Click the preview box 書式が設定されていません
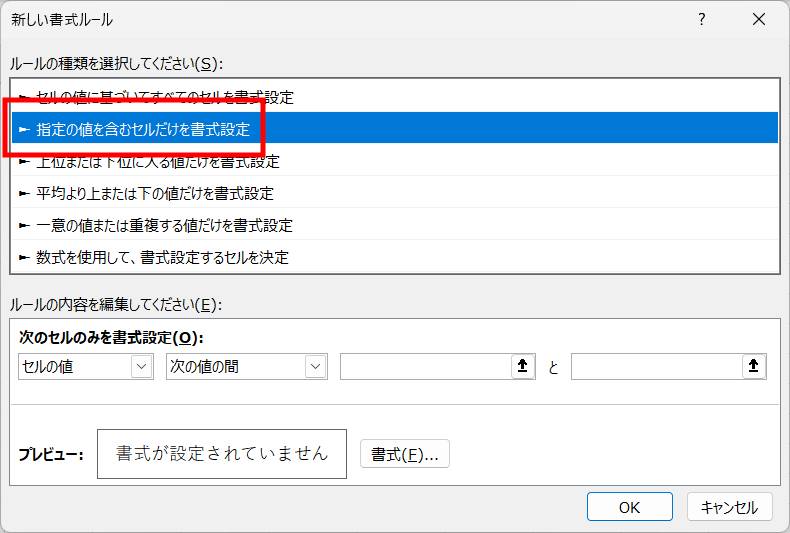790x533 pixels. click(x=222, y=453)
